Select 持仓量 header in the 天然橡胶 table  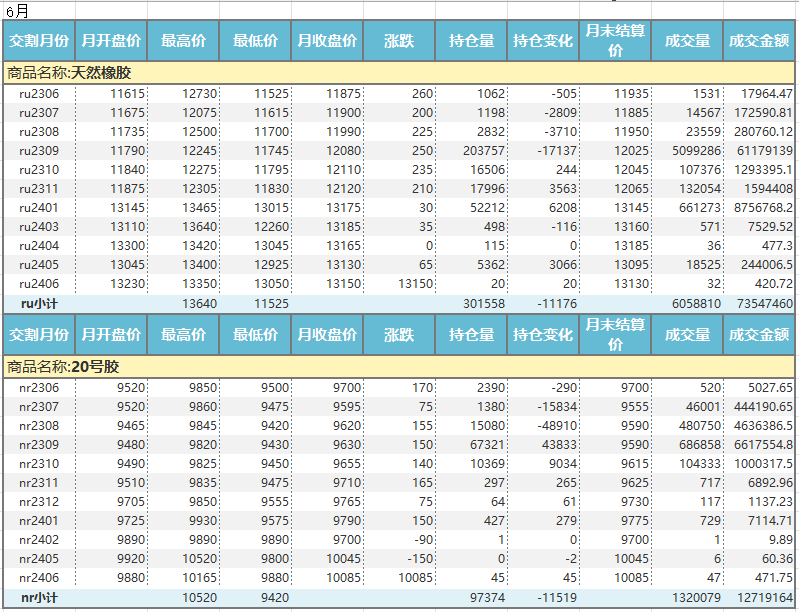pos(471,41)
